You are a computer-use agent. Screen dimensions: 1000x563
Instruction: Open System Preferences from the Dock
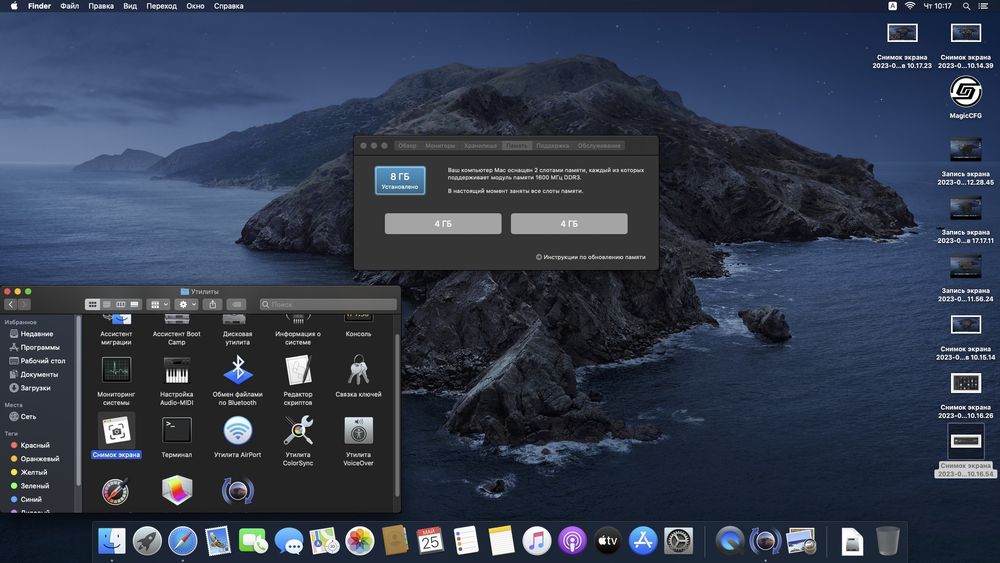click(679, 541)
